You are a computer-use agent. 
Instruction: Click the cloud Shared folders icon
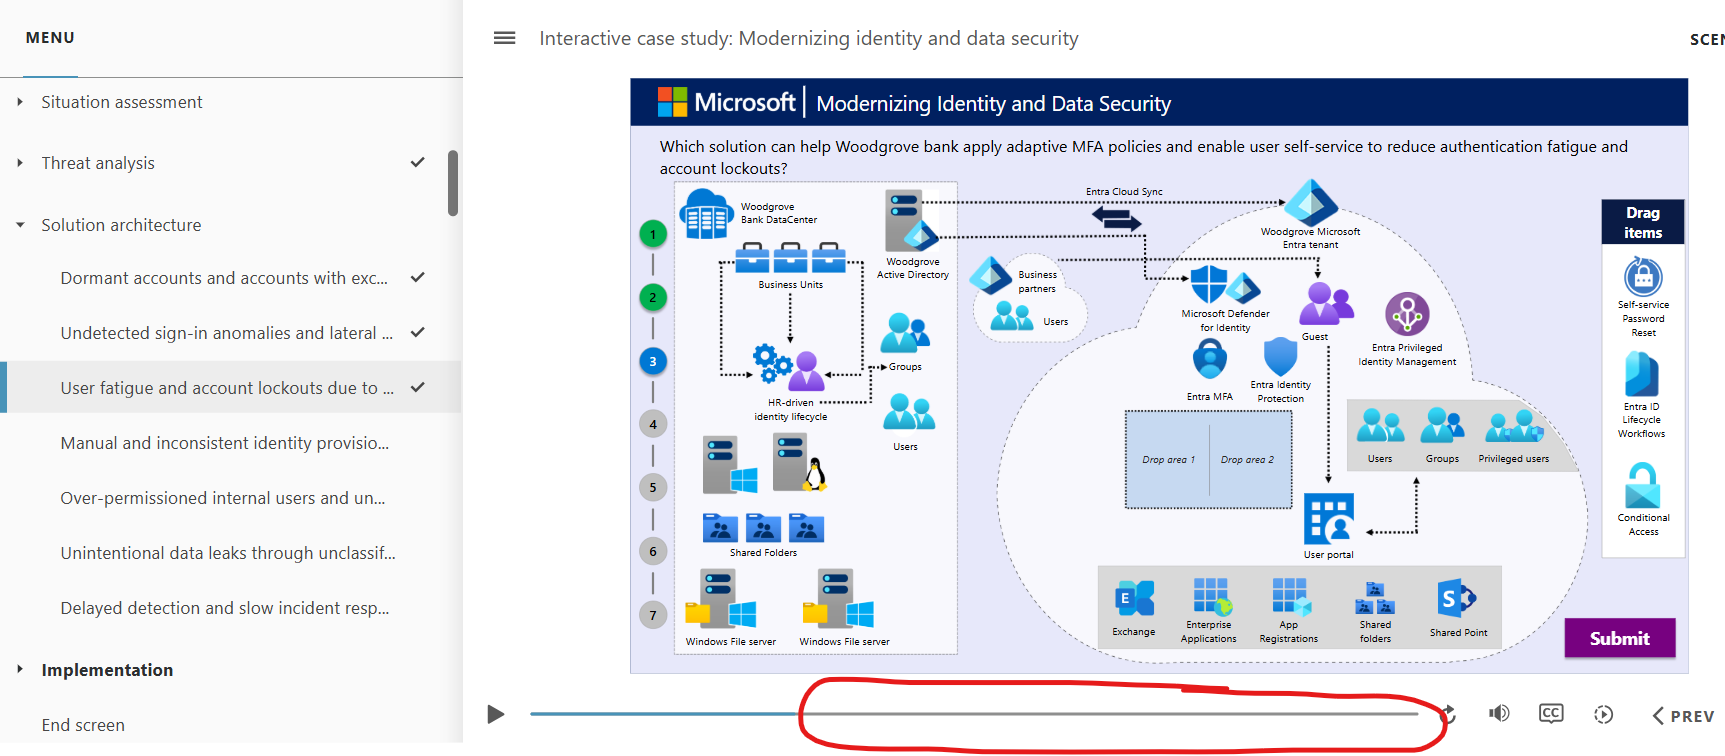(x=1375, y=600)
